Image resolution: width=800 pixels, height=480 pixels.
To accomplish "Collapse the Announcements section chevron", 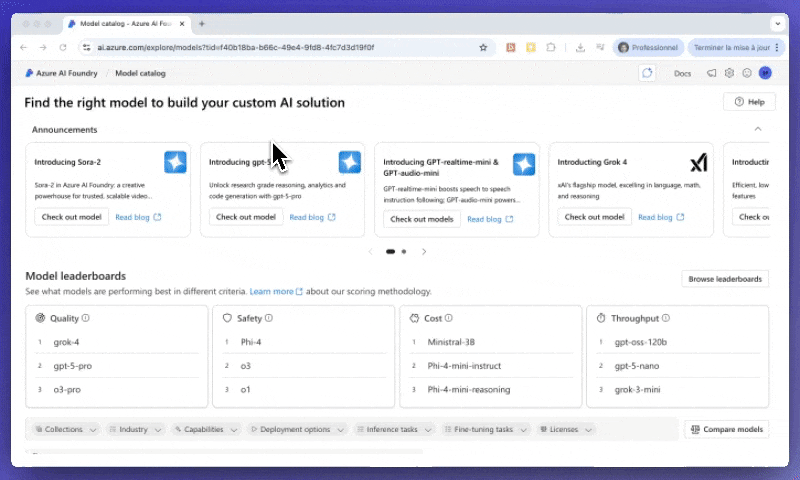I will pos(758,129).
